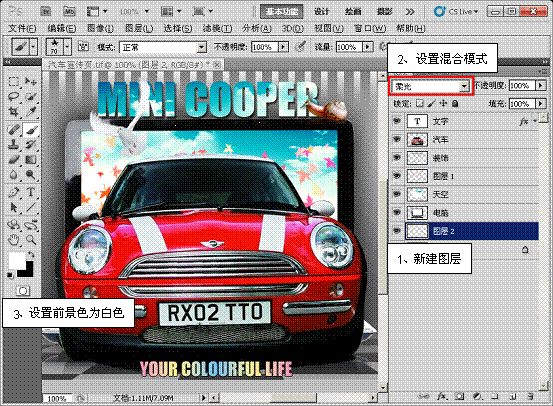Viewport: 553px width, 406px height.
Task: Open brush panel toggle in options bar
Action: (x=83, y=47)
